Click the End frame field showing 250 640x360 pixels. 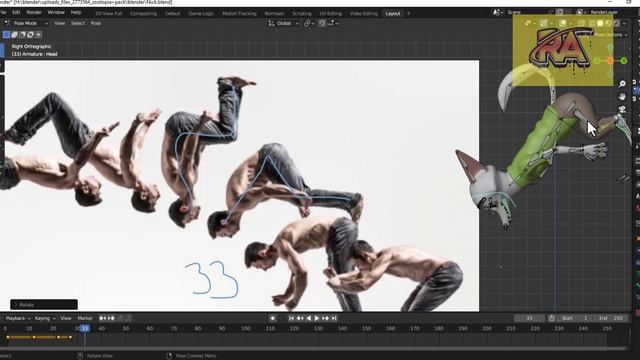click(610, 318)
